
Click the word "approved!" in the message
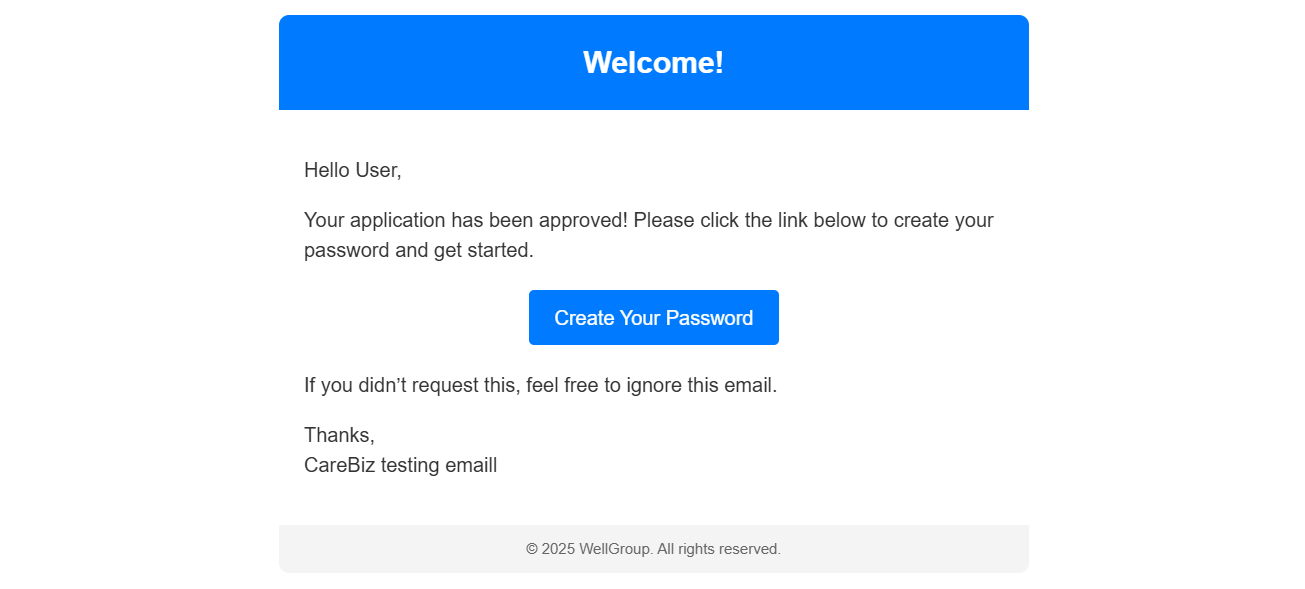click(586, 221)
